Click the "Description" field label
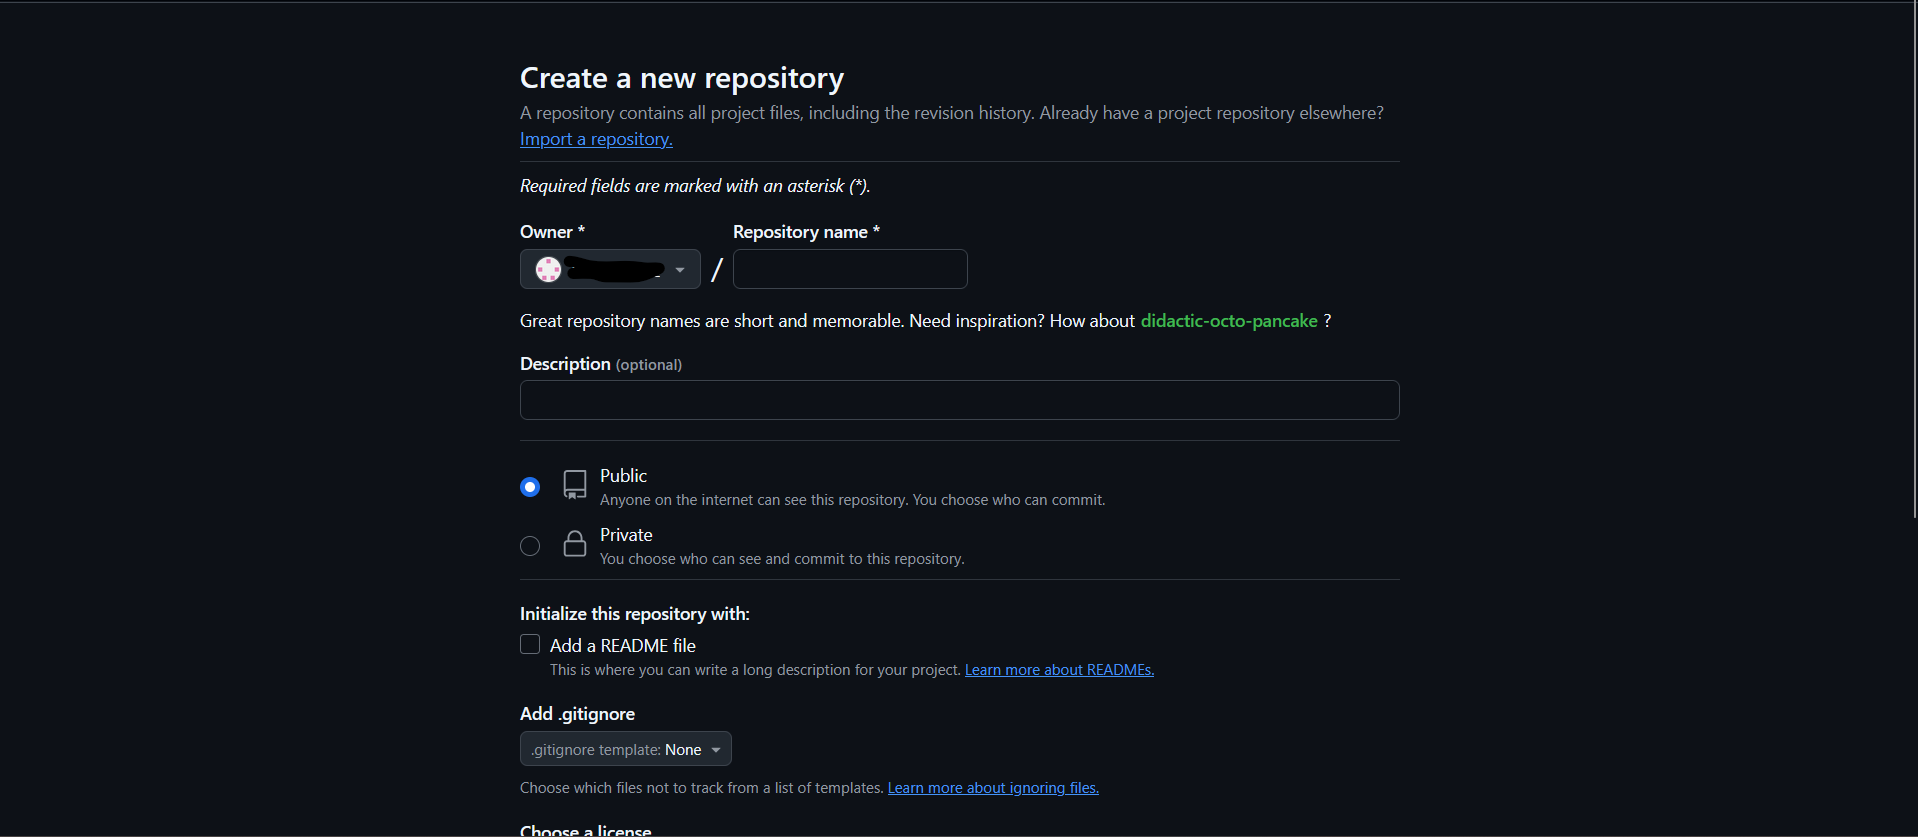The image size is (1918, 837). (565, 364)
